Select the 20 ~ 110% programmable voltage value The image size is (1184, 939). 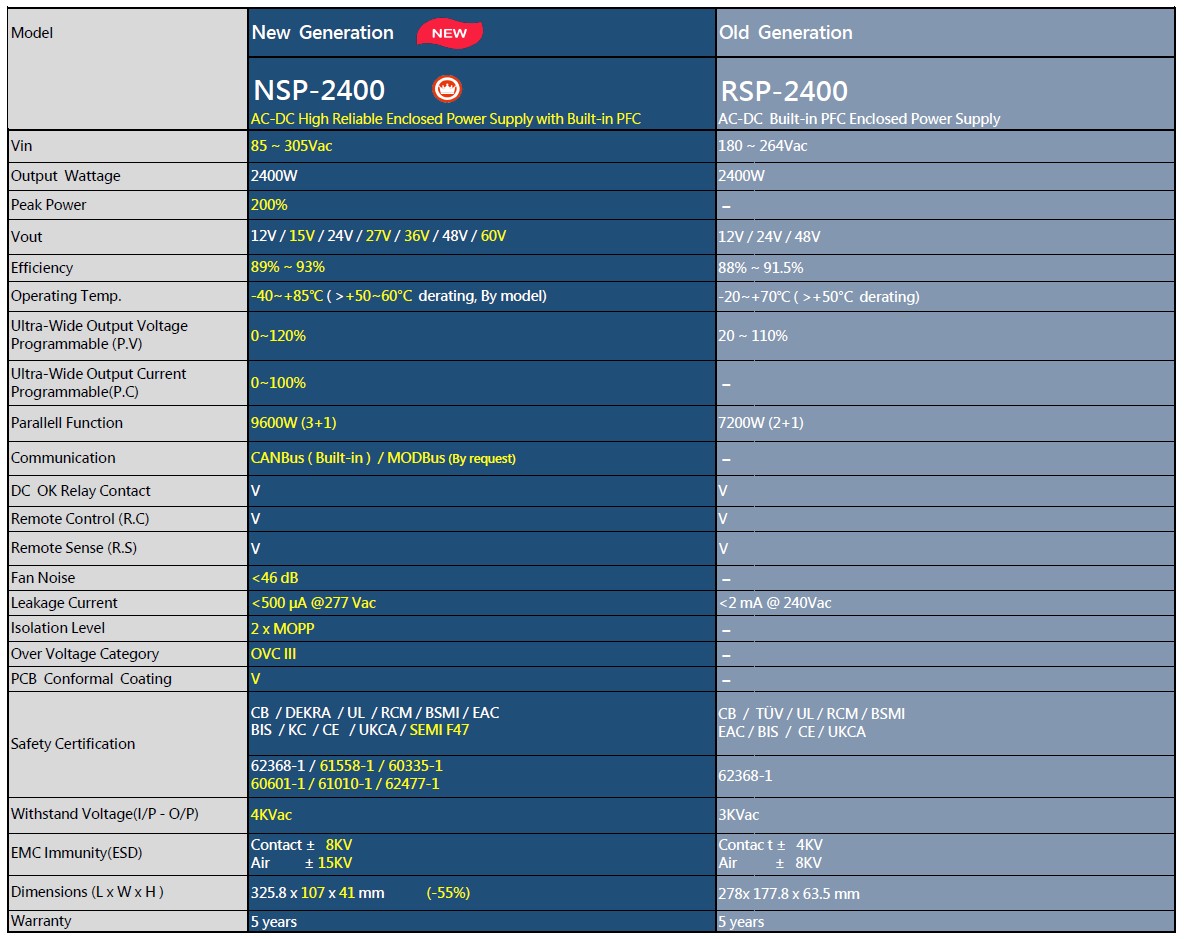753,336
